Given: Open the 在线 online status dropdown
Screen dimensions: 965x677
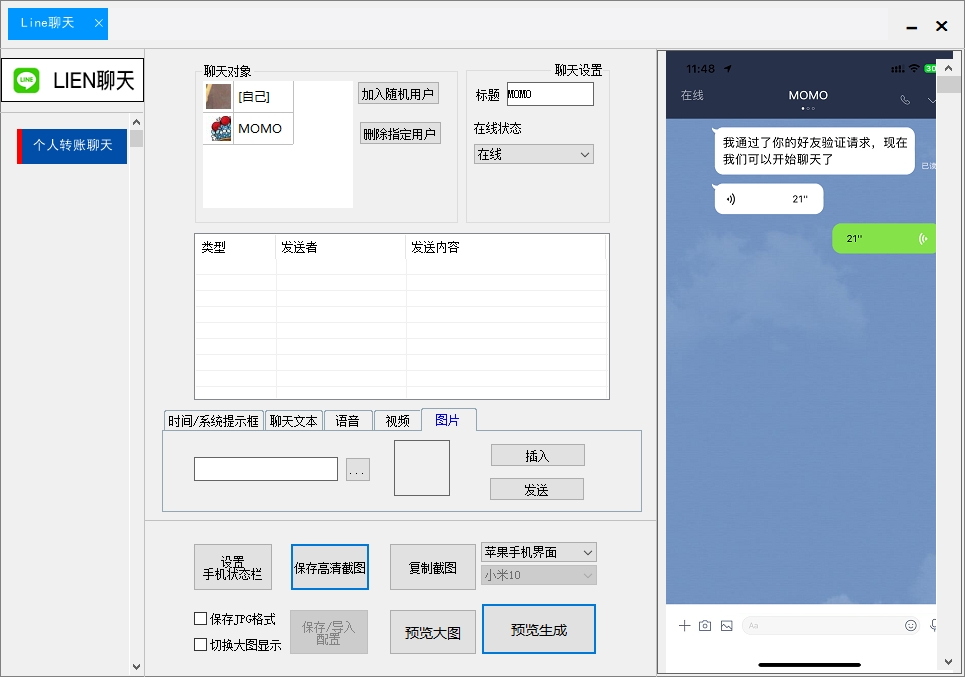Looking at the screenshot, I should [533, 154].
